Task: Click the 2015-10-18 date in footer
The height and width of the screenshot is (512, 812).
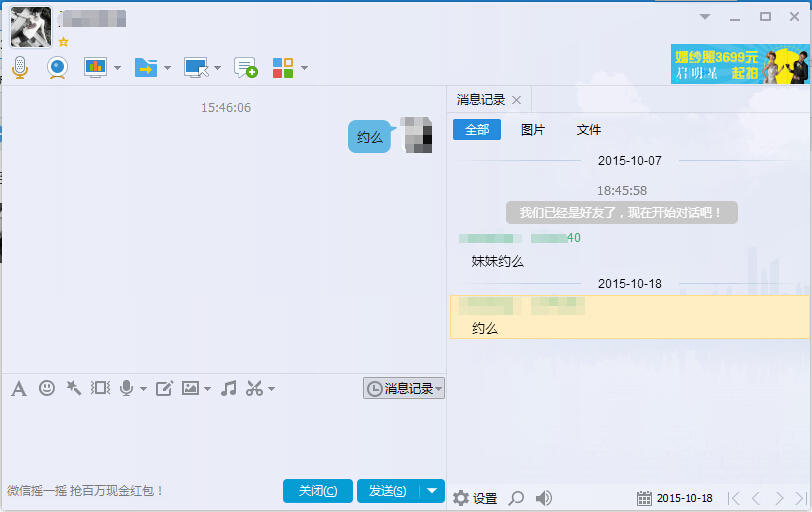Action: pyautogui.click(x=685, y=498)
